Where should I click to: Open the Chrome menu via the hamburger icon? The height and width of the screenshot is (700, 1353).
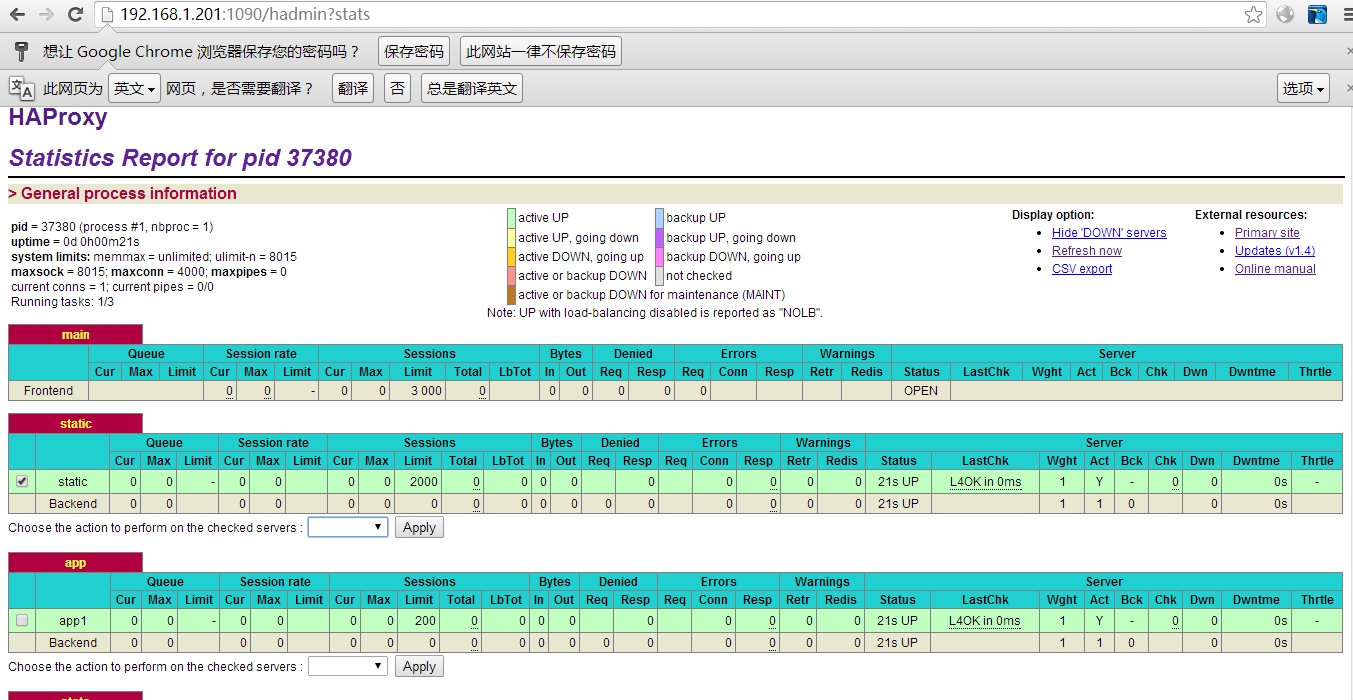pyautogui.click(x=1344, y=15)
